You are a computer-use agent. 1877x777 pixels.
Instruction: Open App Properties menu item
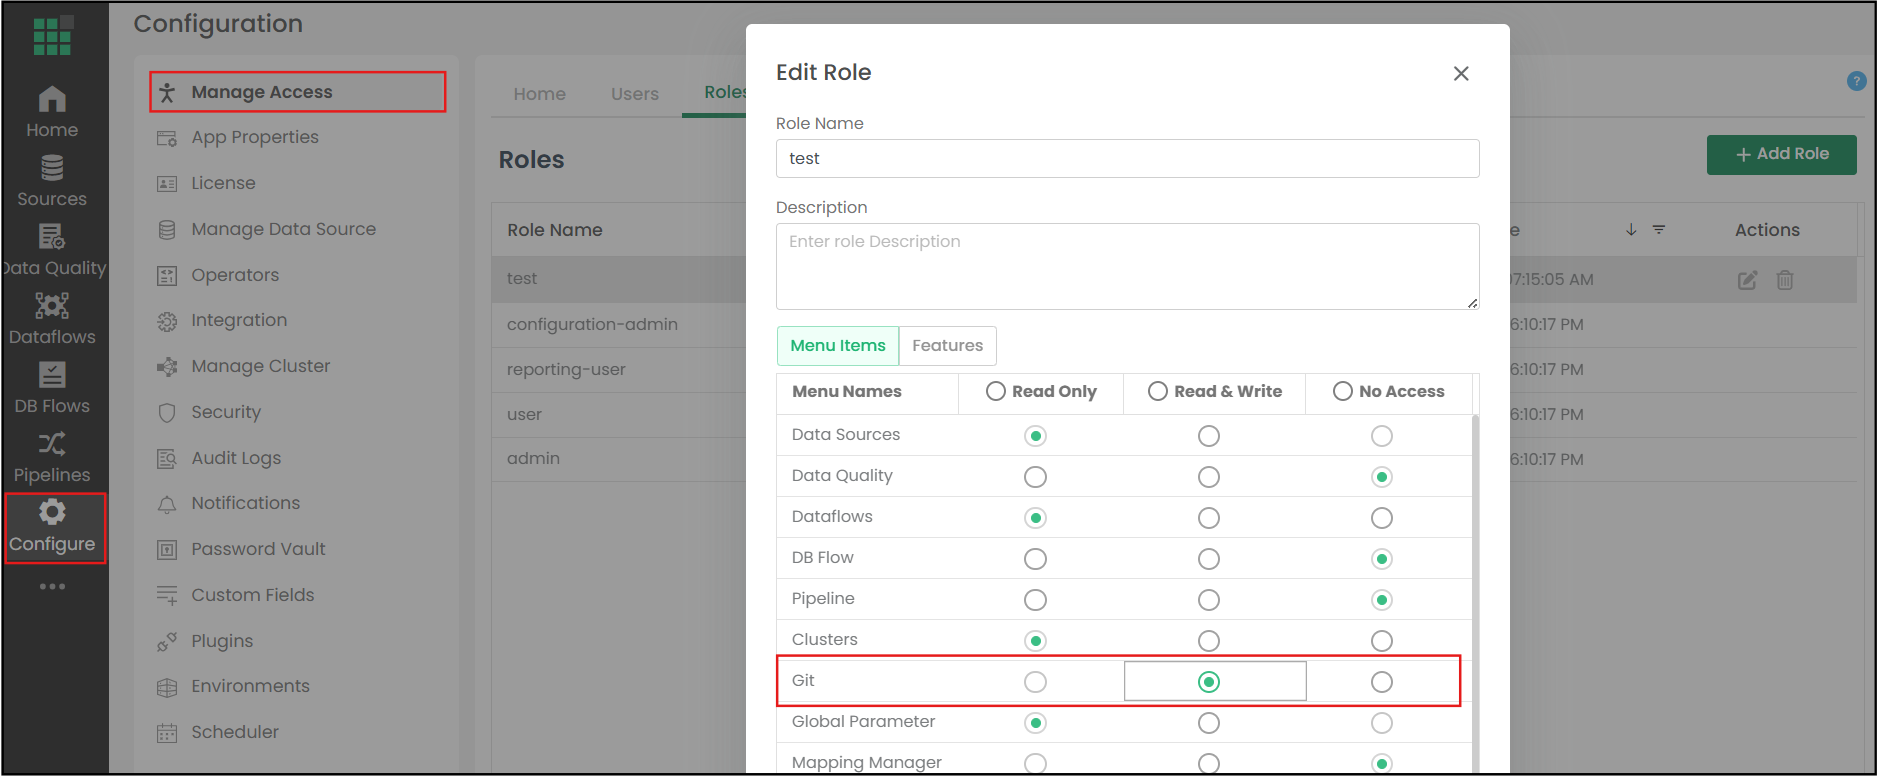point(237,138)
